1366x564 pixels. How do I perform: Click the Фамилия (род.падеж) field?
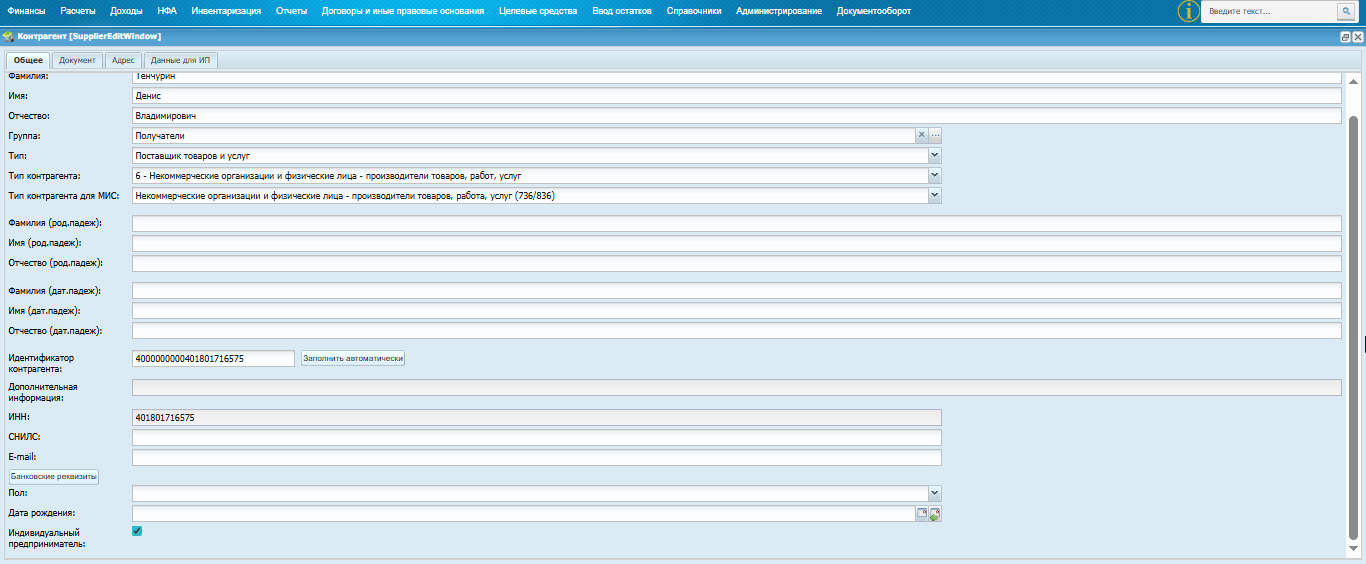point(736,223)
